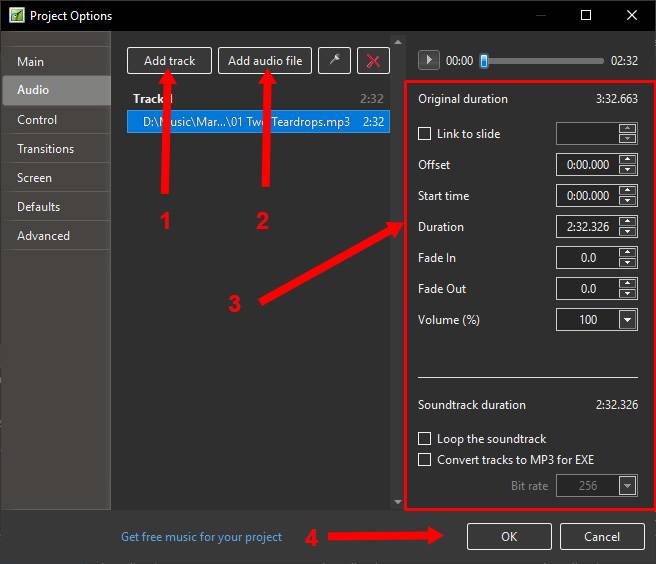Click the Fade Out value field
The height and width of the screenshot is (564, 656).
[587, 289]
